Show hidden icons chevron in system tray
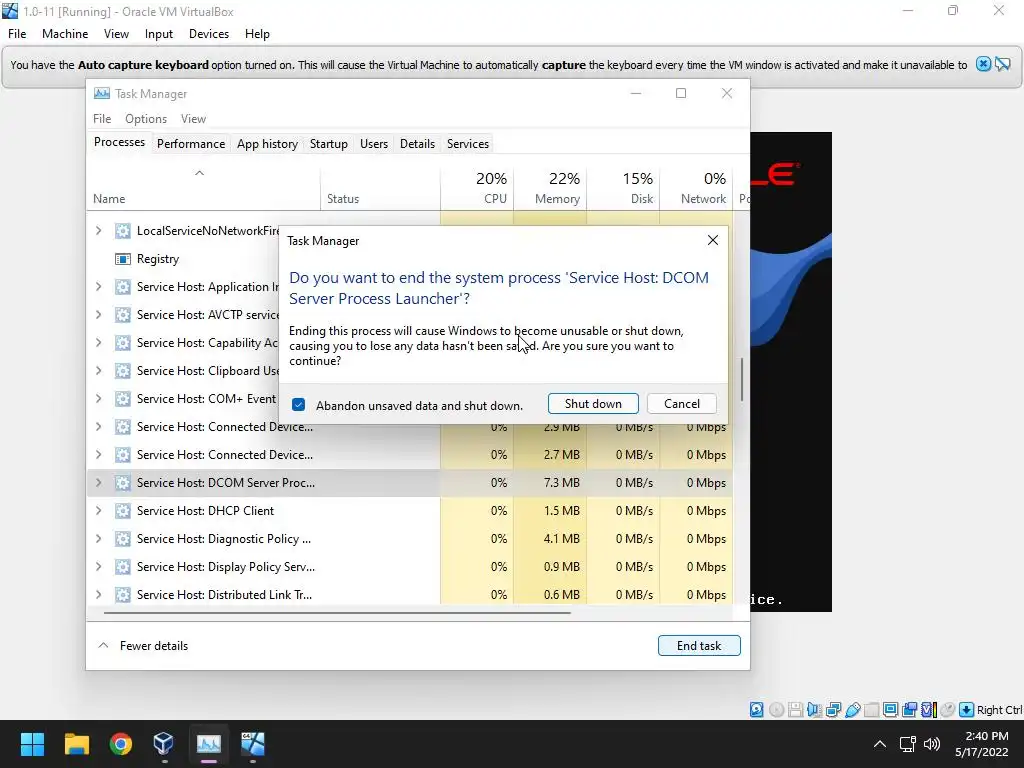The image size is (1024, 768). tap(880, 744)
